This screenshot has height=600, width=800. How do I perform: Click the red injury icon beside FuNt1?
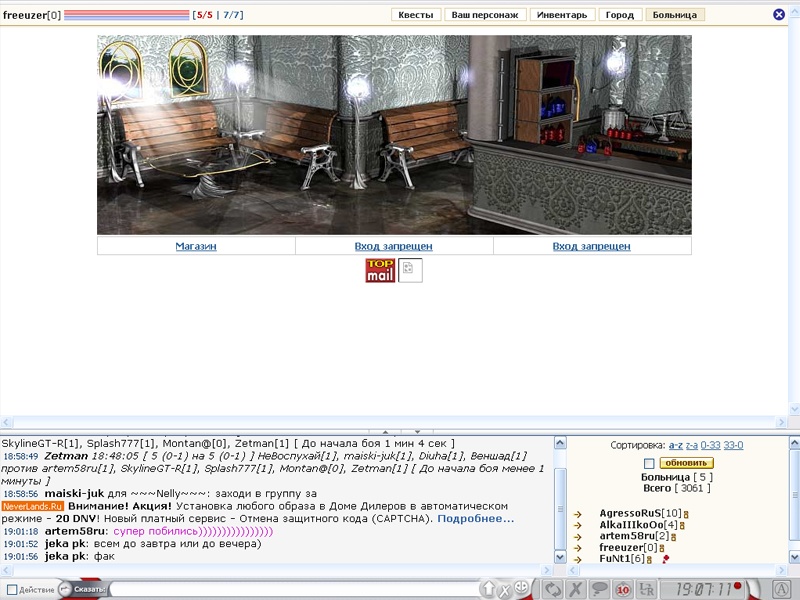665,559
